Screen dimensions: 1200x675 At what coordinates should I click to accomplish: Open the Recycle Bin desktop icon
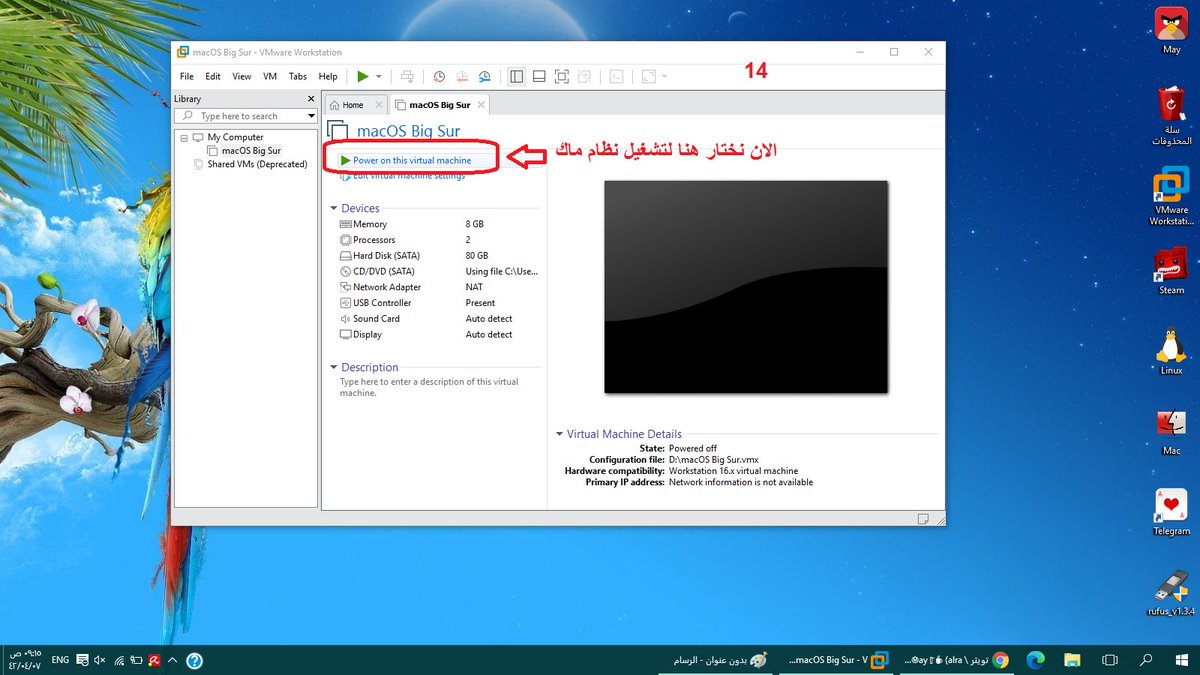click(x=1171, y=116)
